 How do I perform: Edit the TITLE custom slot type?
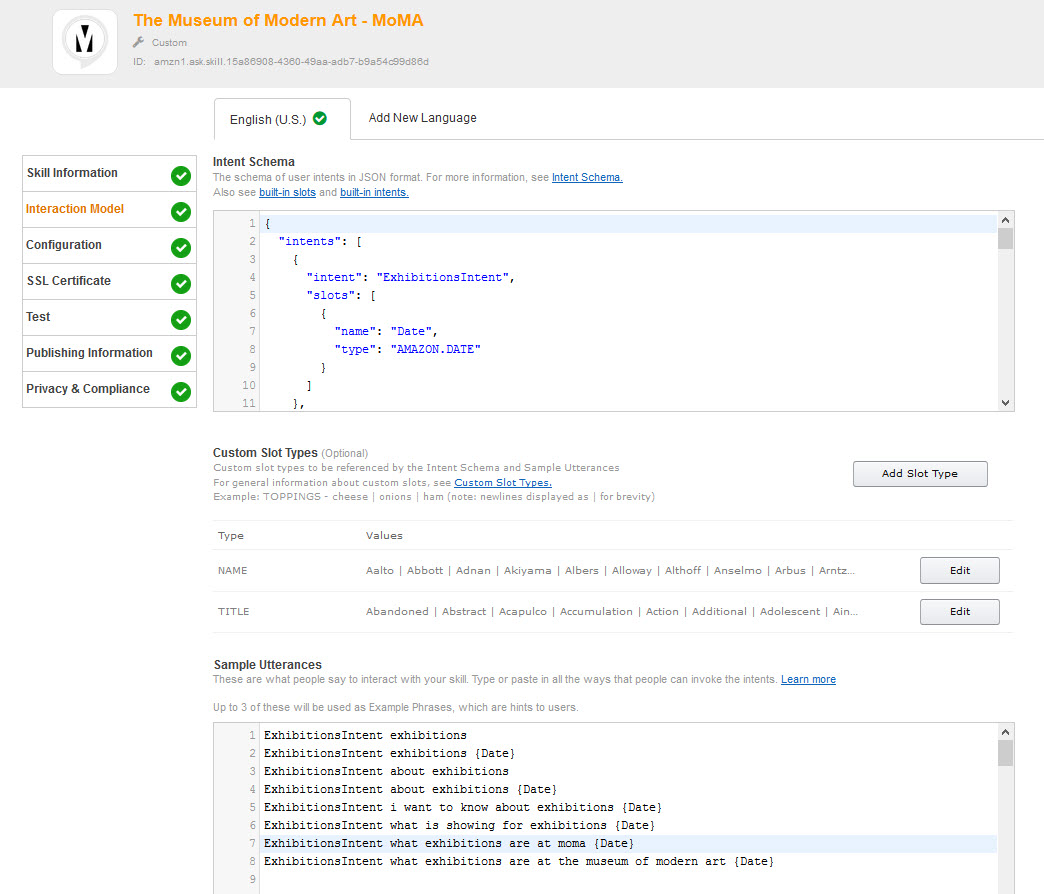pos(959,612)
